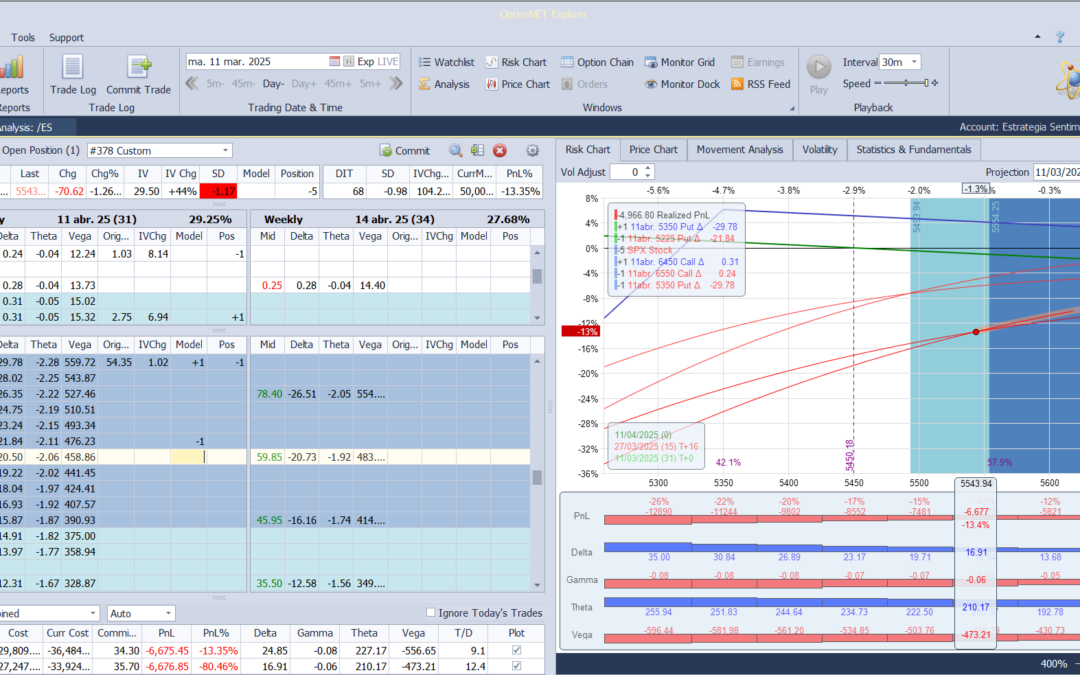1080x675 pixels.
Task: Decrease playback speed with minus icon
Action: click(878, 83)
